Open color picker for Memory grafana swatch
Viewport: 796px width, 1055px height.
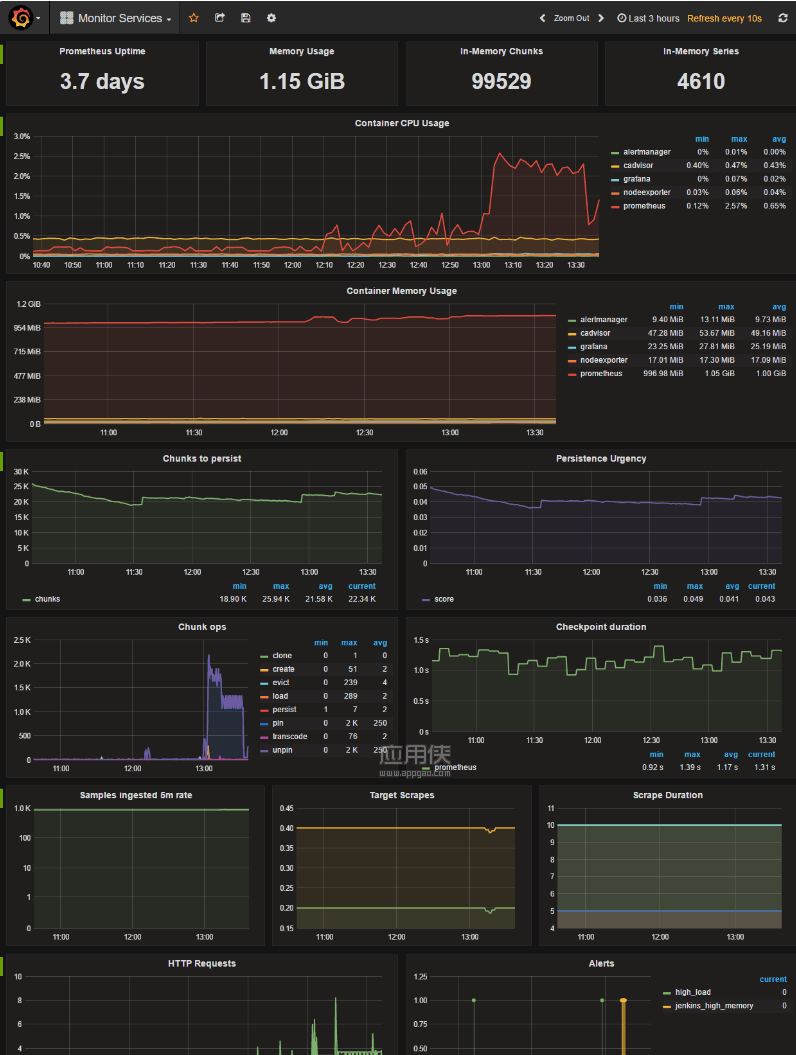point(572,347)
